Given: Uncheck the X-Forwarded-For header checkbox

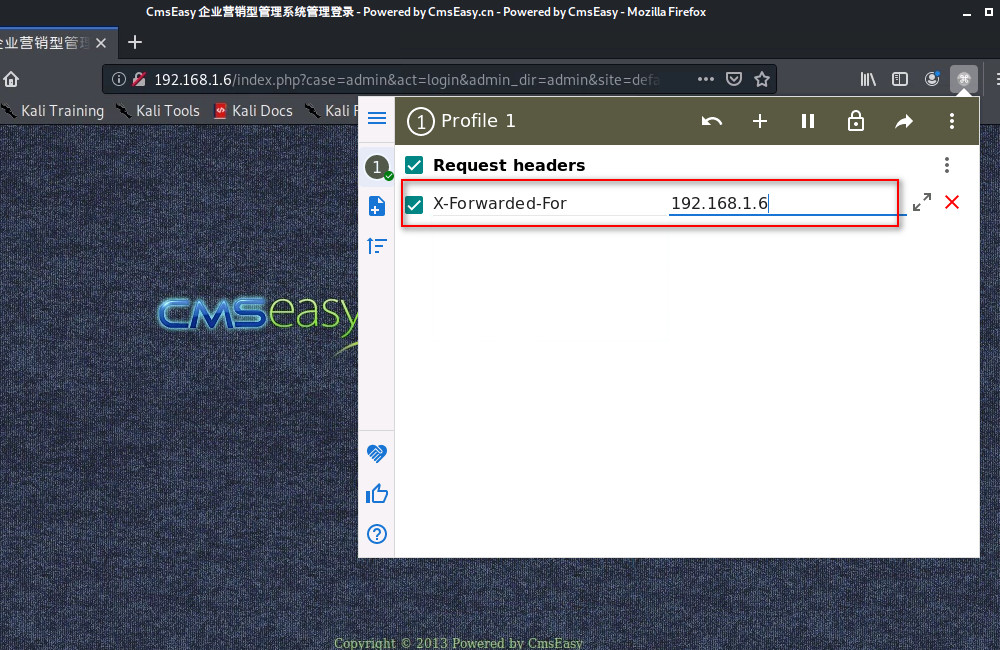Looking at the screenshot, I should [x=414, y=204].
